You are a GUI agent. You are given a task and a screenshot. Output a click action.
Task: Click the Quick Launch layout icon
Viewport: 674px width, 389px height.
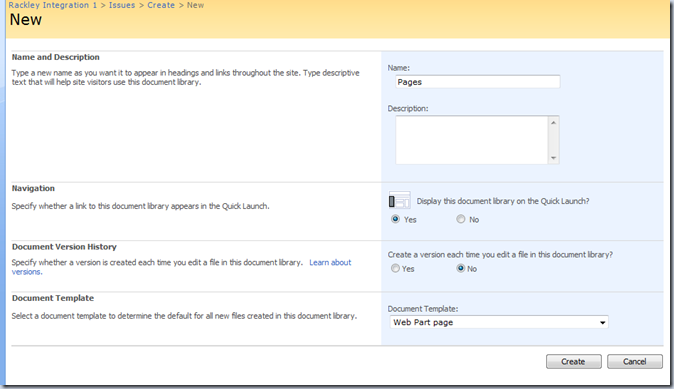tap(399, 200)
